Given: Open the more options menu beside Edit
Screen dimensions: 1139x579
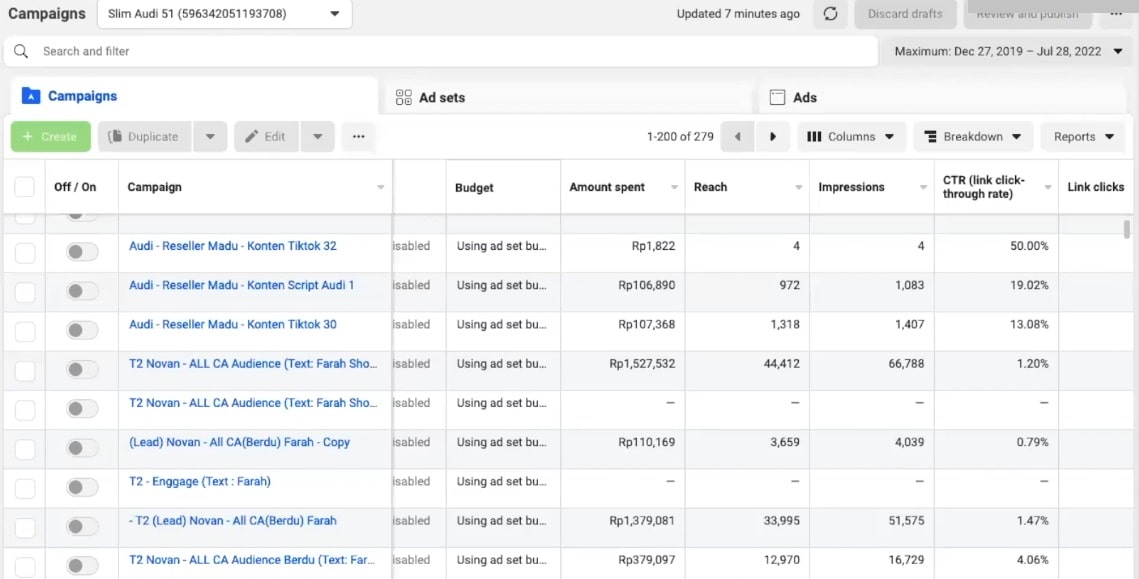Looking at the screenshot, I should pyautogui.click(x=358, y=137).
